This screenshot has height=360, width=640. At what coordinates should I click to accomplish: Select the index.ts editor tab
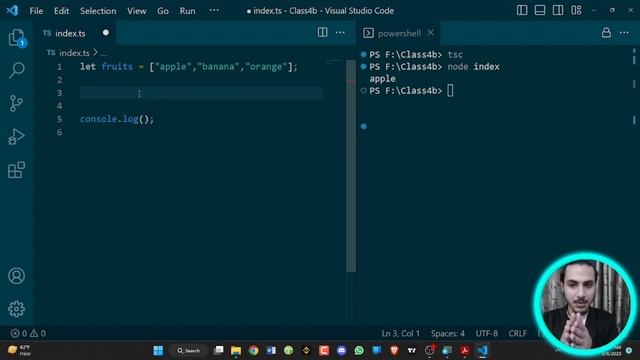pos(75,33)
